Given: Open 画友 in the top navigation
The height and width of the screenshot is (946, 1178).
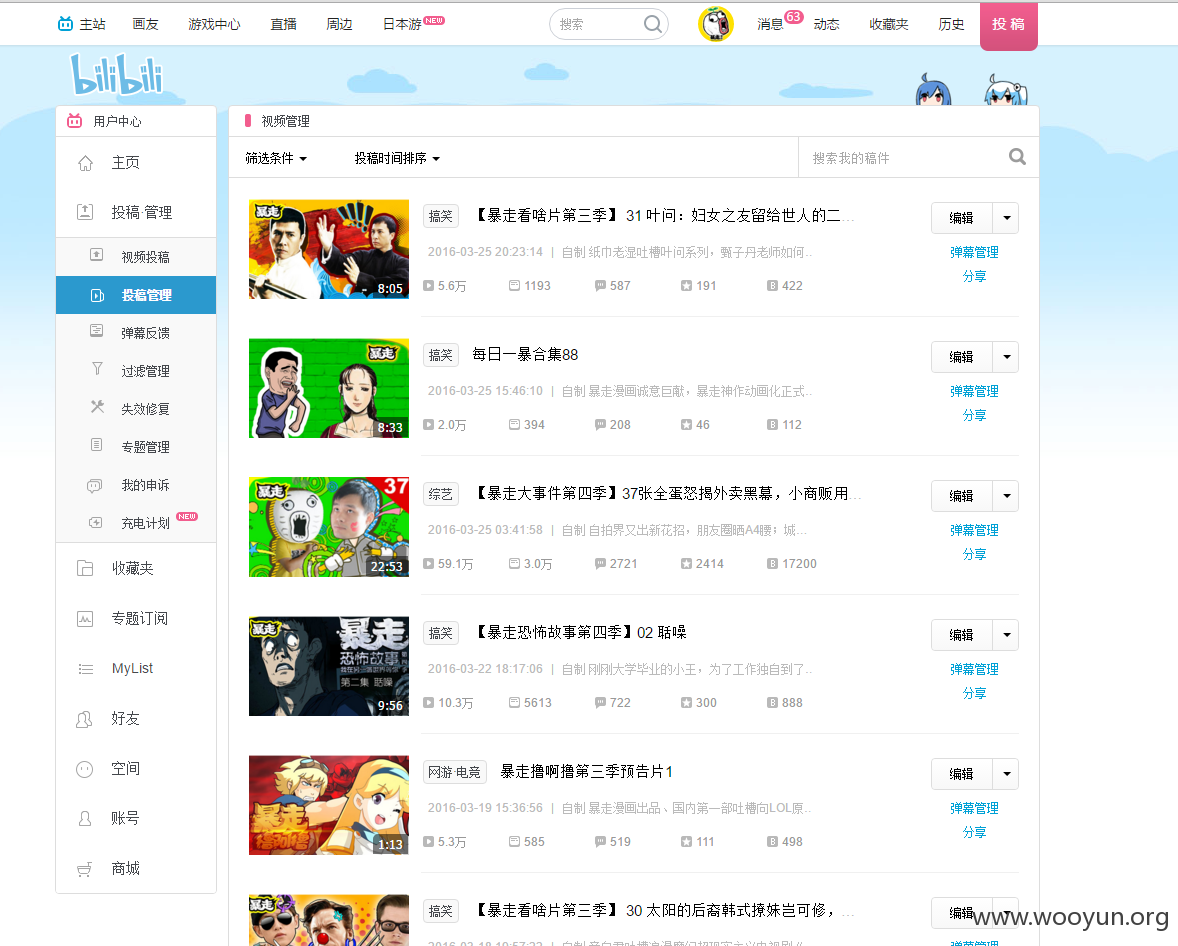Looking at the screenshot, I should point(145,24).
